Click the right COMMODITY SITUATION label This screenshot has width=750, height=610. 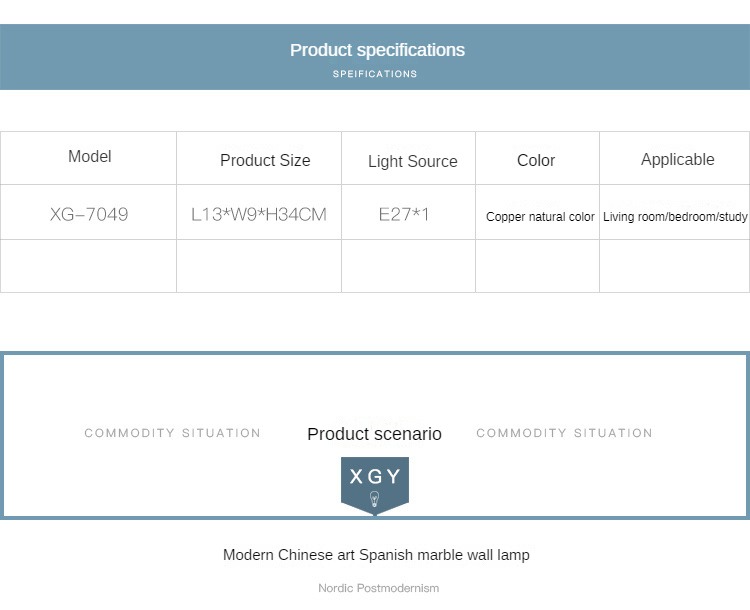point(564,433)
